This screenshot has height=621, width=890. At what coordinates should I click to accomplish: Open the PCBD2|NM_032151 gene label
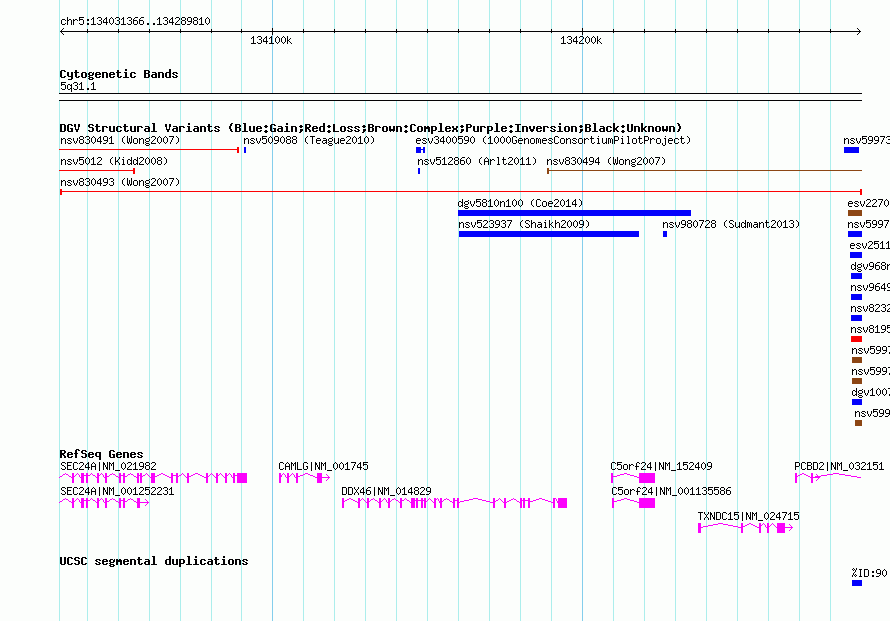(839, 466)
